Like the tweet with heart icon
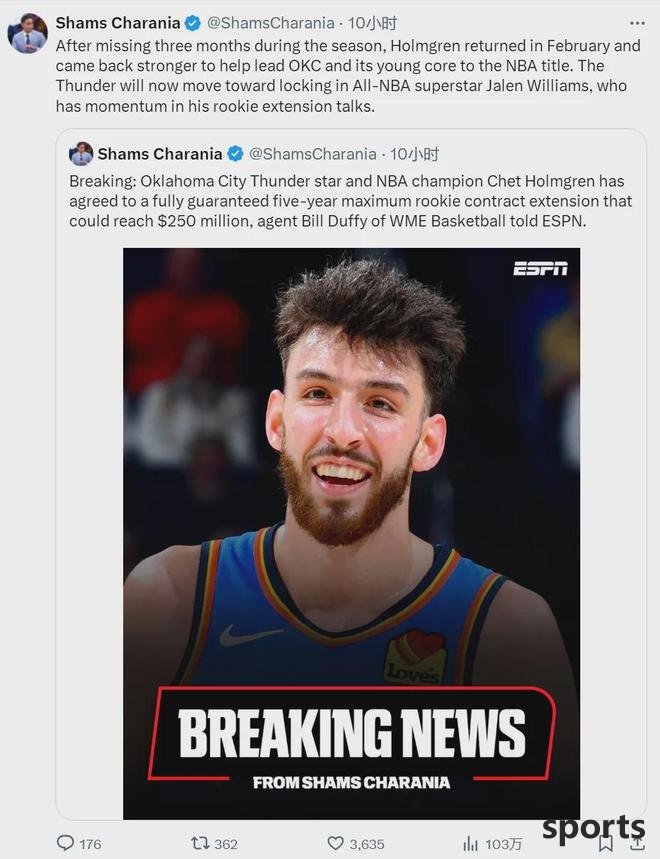 pos(335,843)
